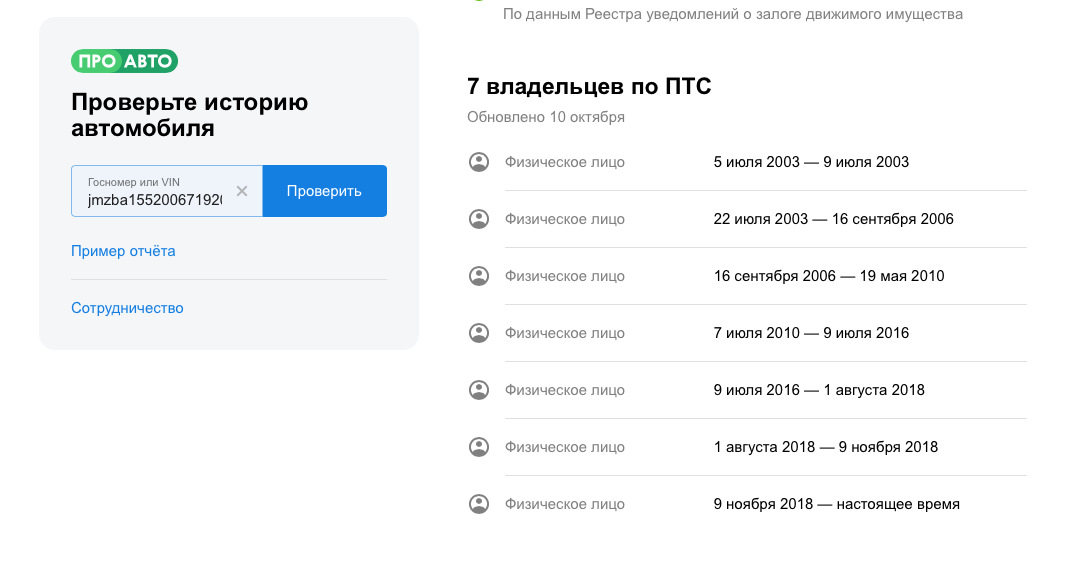Click the person icon for the 16 сентября 2006 owner
This screenshot has width=1067, height=571.
click(x=479, y=276)
